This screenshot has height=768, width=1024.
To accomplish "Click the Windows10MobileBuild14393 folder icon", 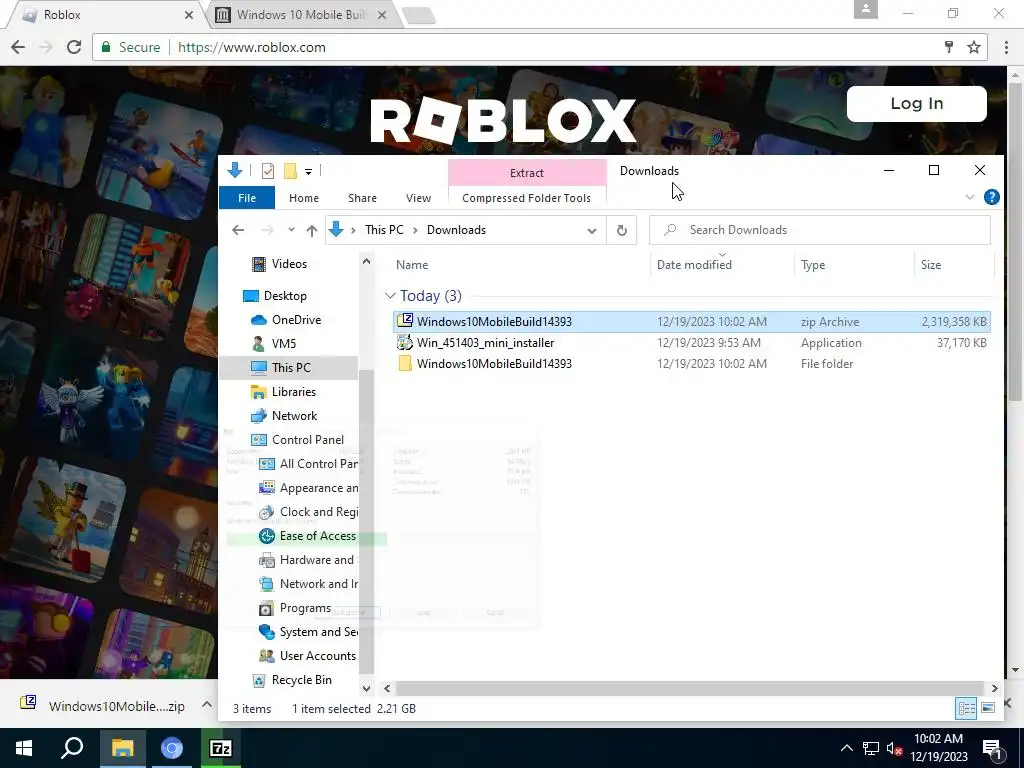I will (x=405, y=364).
